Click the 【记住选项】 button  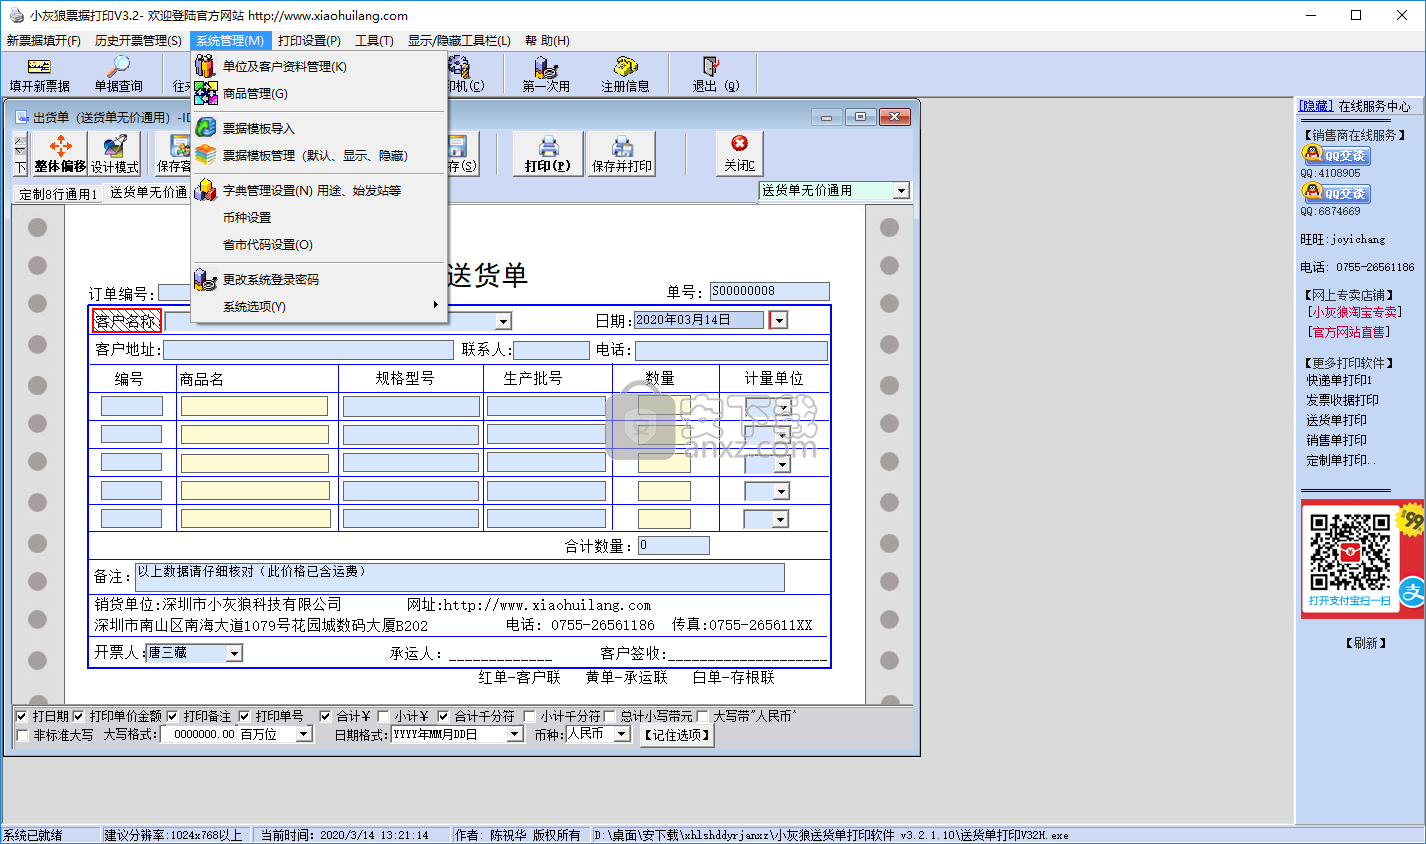pos(677,735)
